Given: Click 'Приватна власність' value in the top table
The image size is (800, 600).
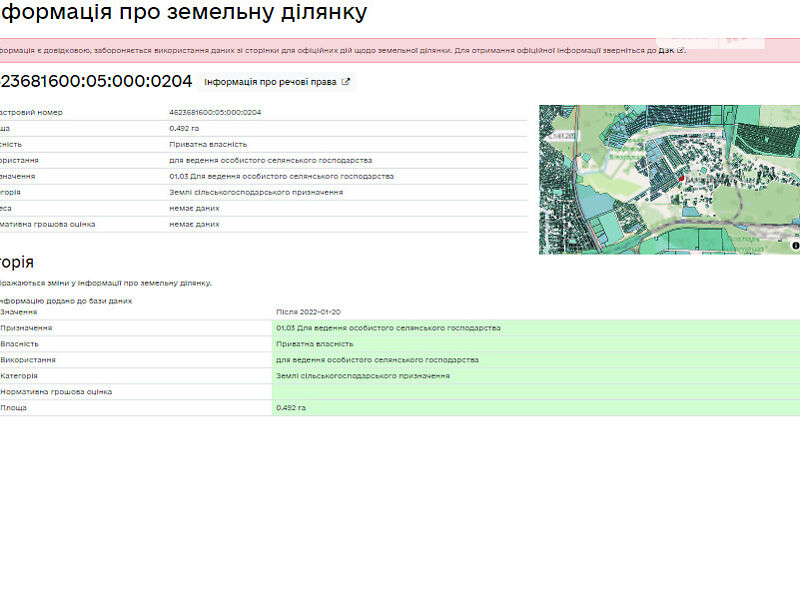Looking at the screenshot, I should click(x=208, y=144).
